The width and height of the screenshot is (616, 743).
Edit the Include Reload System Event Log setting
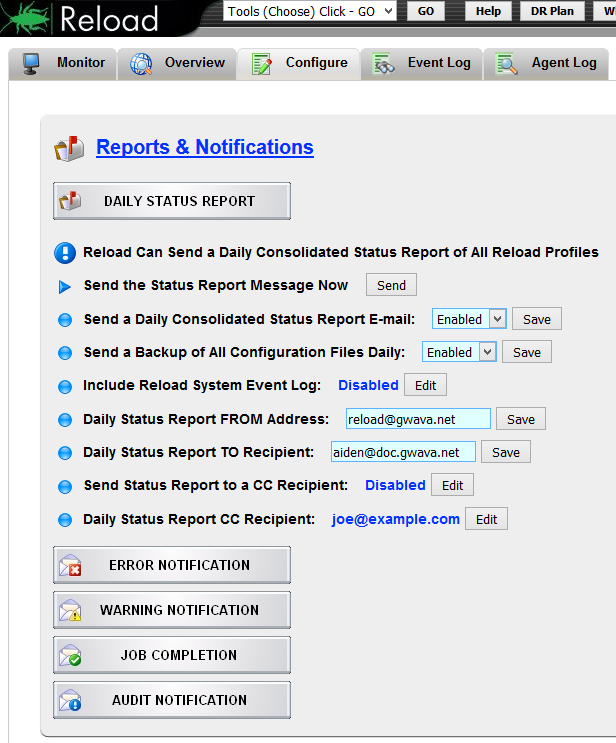425,385
